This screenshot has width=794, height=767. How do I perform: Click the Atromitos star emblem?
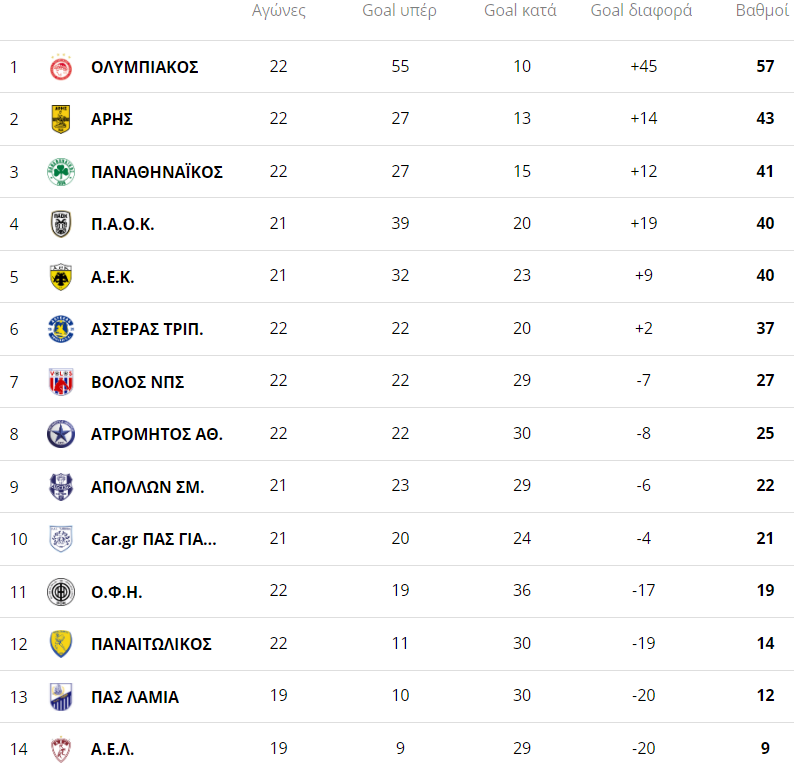(x=61, y=434)
